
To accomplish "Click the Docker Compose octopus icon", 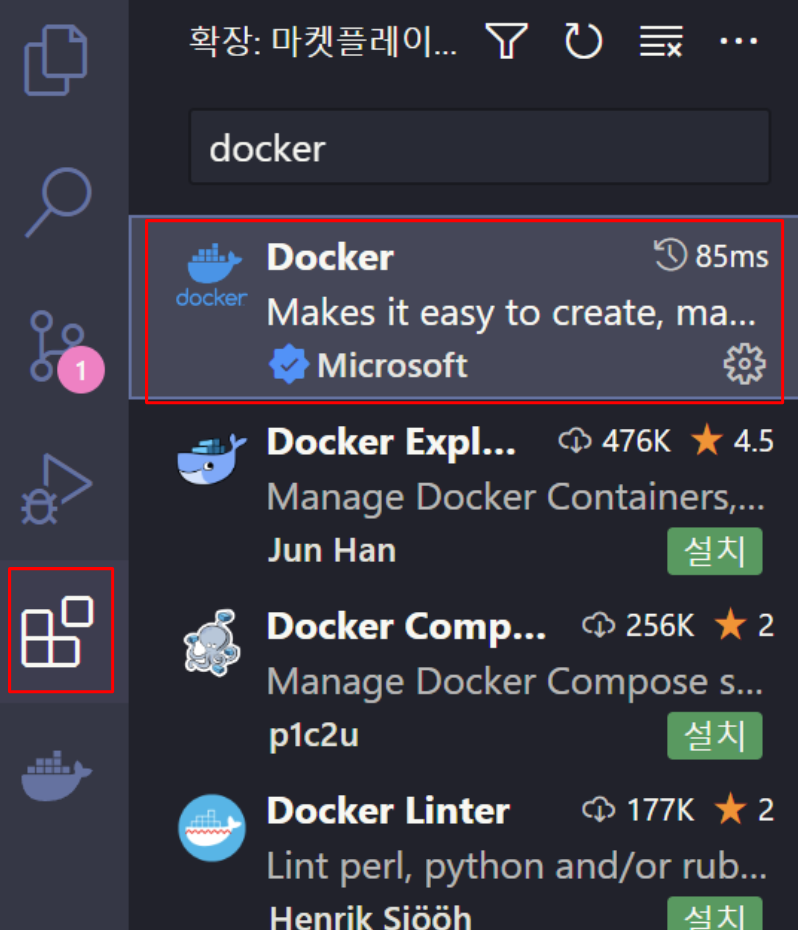I will 212,643.
